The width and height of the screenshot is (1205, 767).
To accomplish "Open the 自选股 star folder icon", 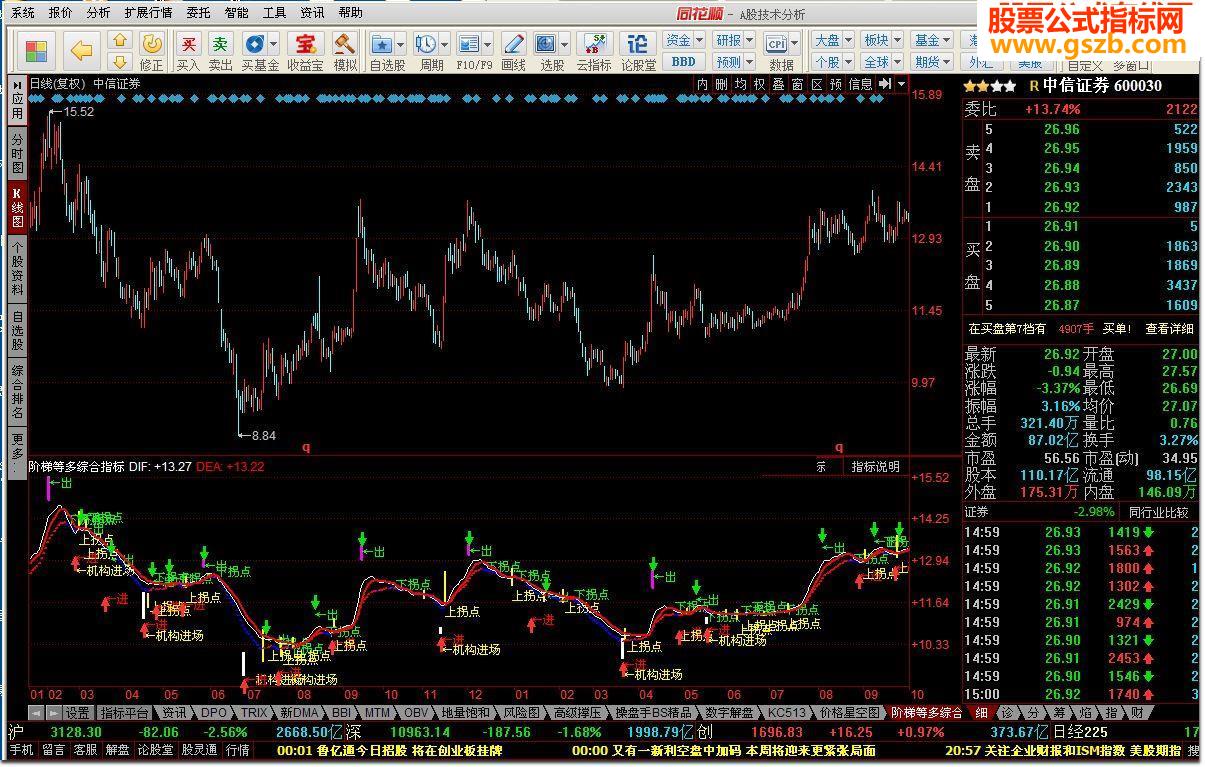I will pos(382,45).
